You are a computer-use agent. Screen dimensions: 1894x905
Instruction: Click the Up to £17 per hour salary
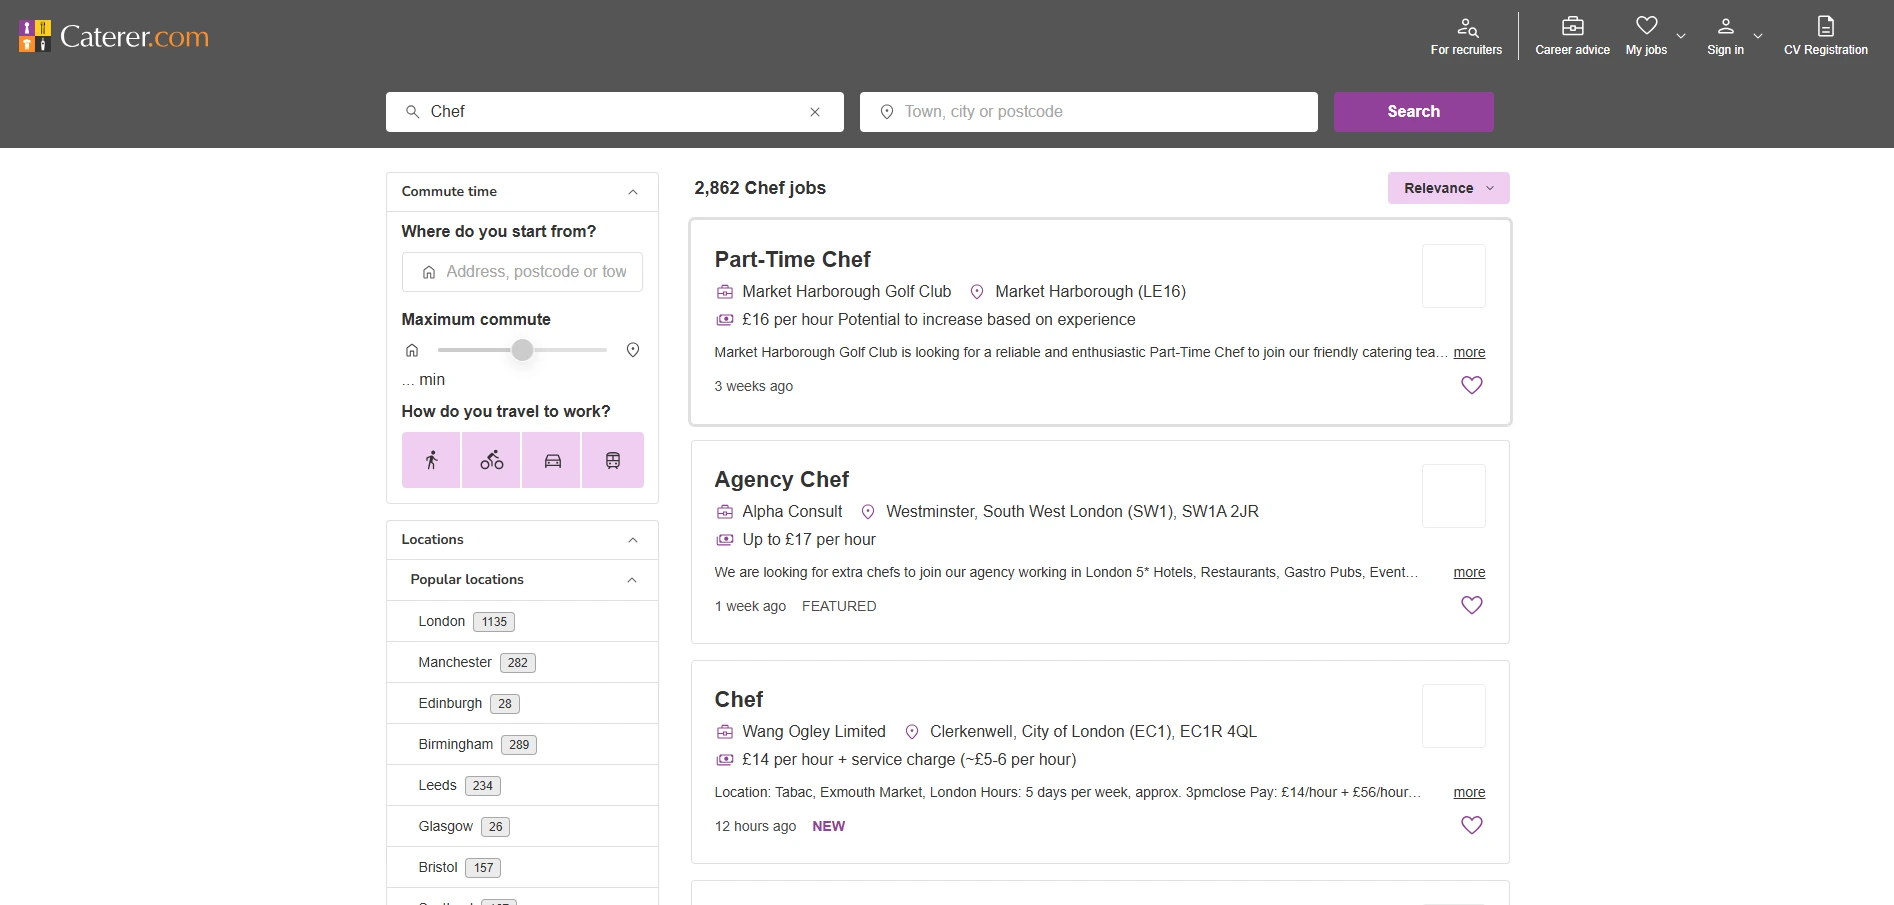click(x=809, y=539)
